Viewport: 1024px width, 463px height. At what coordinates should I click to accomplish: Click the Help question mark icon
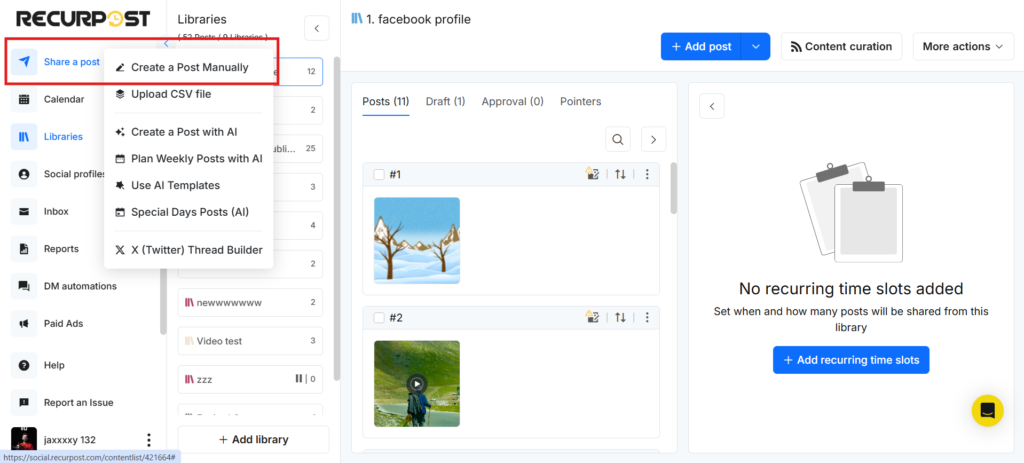tap(24, 365)
